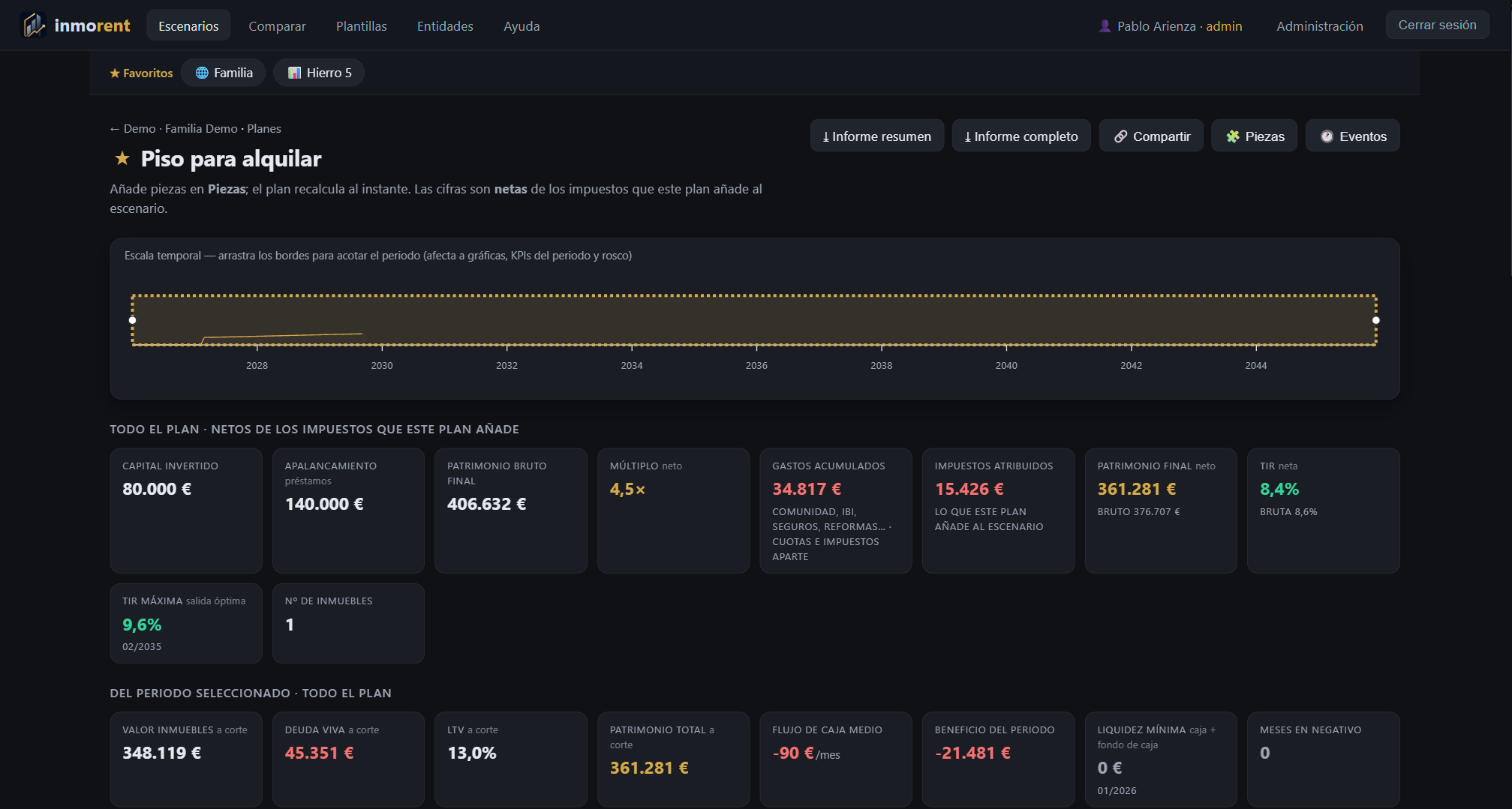Image resolution: width=1512 pixels, height=809 pixels.
Task: Switch to the Comparar tab
Action: click(x=277, y=26)
